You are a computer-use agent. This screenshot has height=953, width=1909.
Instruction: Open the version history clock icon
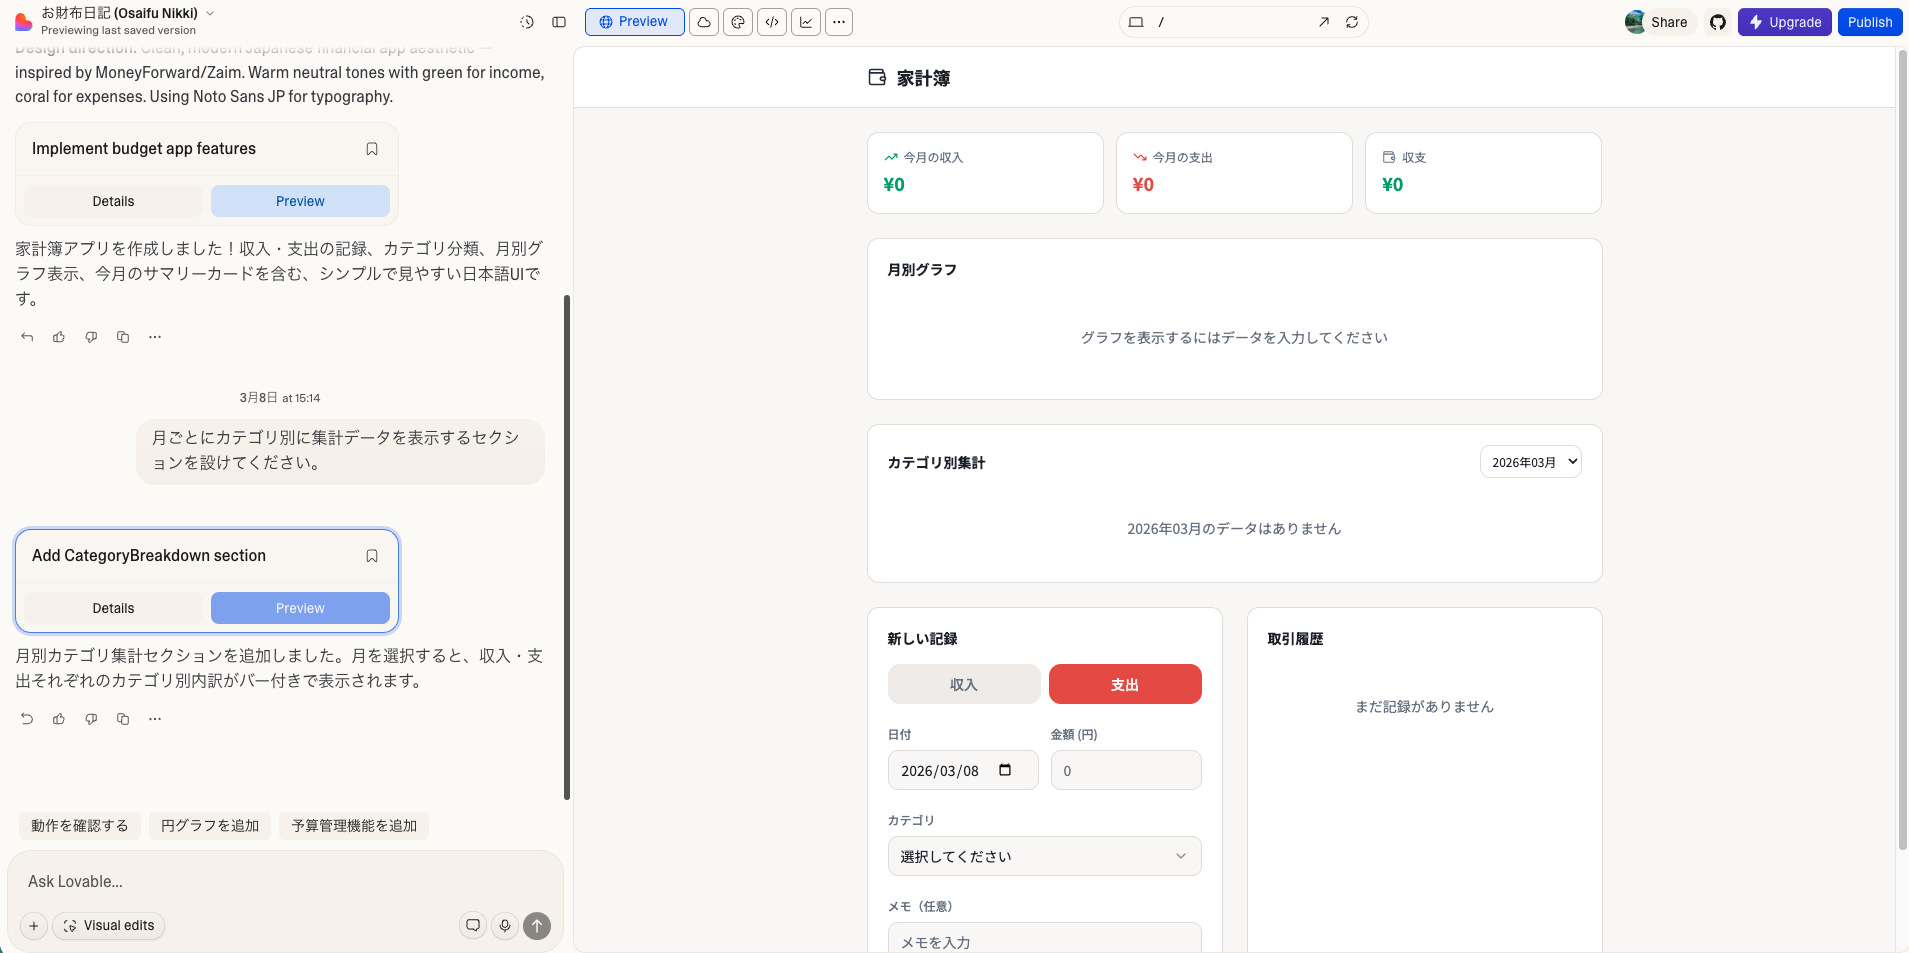[527, 22]
